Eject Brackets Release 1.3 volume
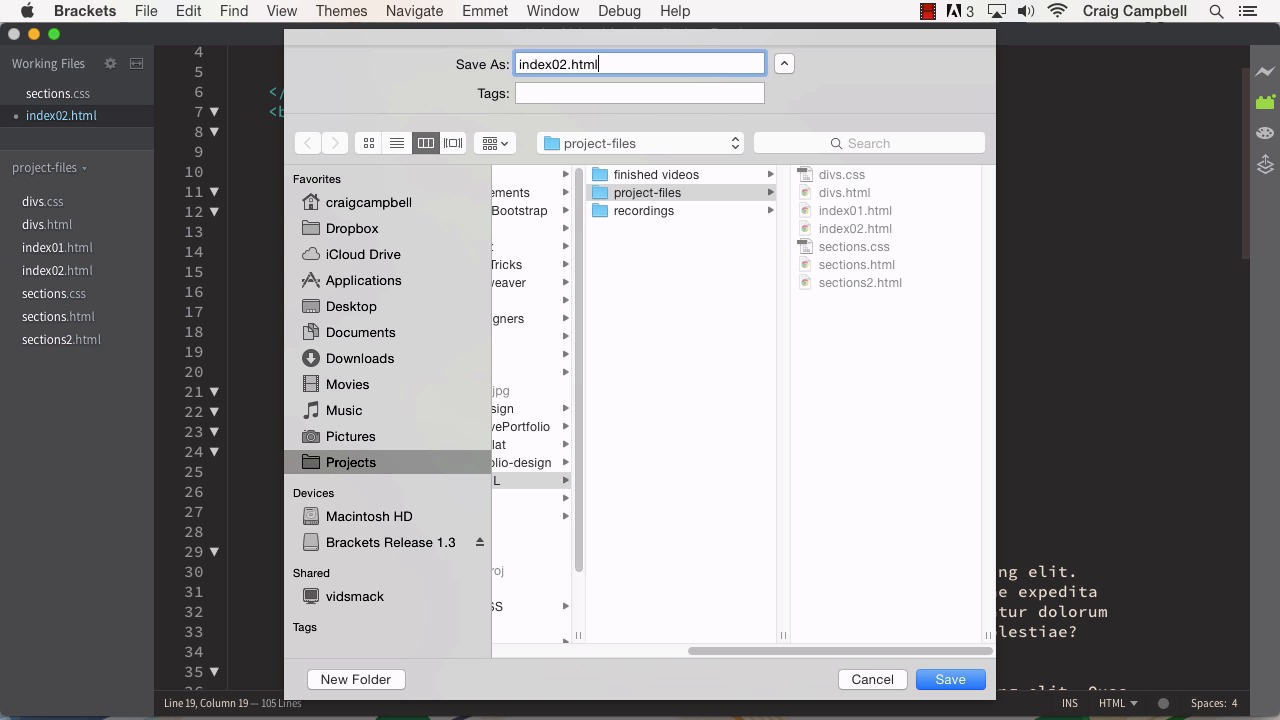The height and width of the screenshot is (720, 1280). tap(479, 542)
